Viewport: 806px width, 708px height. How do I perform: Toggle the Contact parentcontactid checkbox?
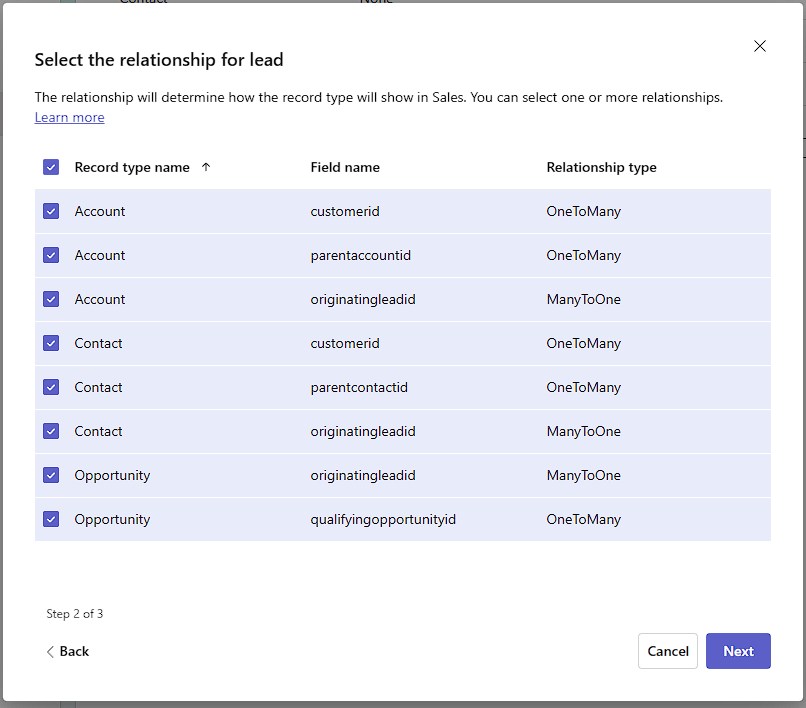[51, 387]
